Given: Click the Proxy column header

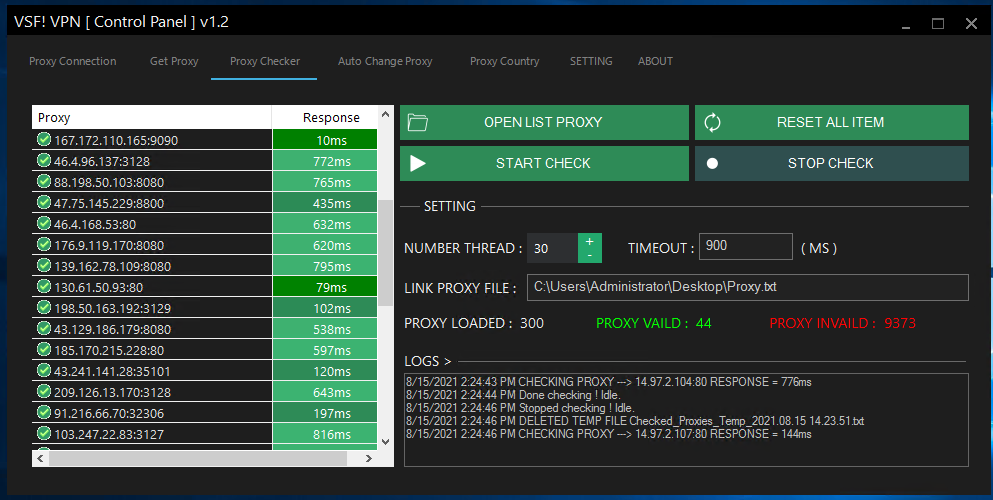Looking at the screenshot, I should click(152, 118).
